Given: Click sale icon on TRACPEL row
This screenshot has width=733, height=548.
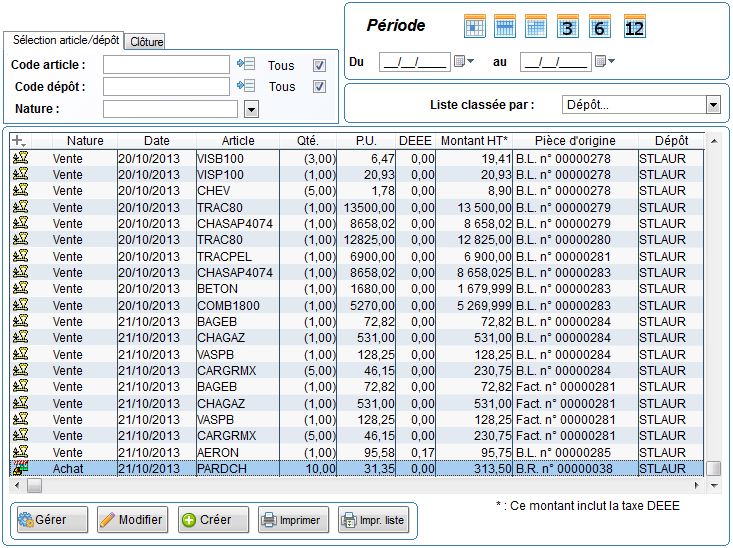Looking at the screenshot, I should pos(20,256).
